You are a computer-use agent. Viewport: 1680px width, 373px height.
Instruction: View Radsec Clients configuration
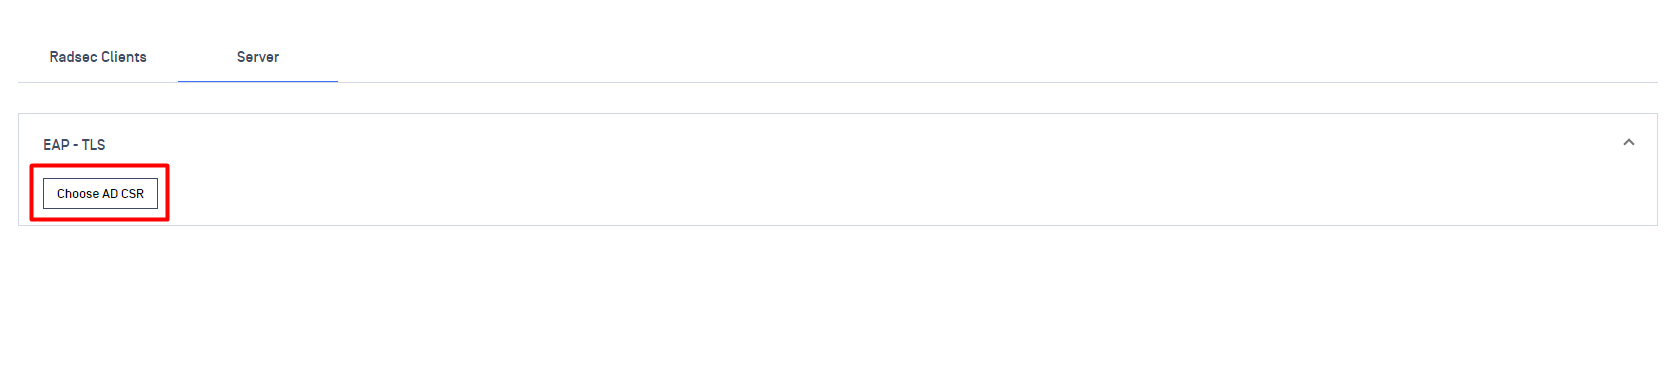(98, 57)
